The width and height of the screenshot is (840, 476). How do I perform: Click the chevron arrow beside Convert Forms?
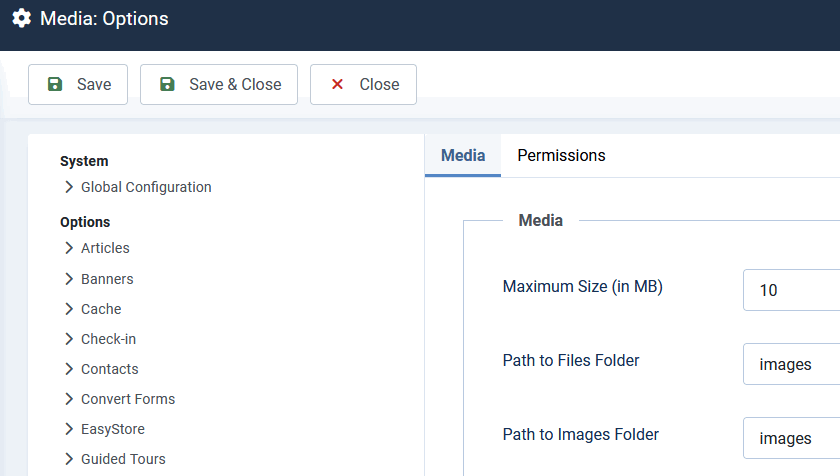tap(69, 399)
